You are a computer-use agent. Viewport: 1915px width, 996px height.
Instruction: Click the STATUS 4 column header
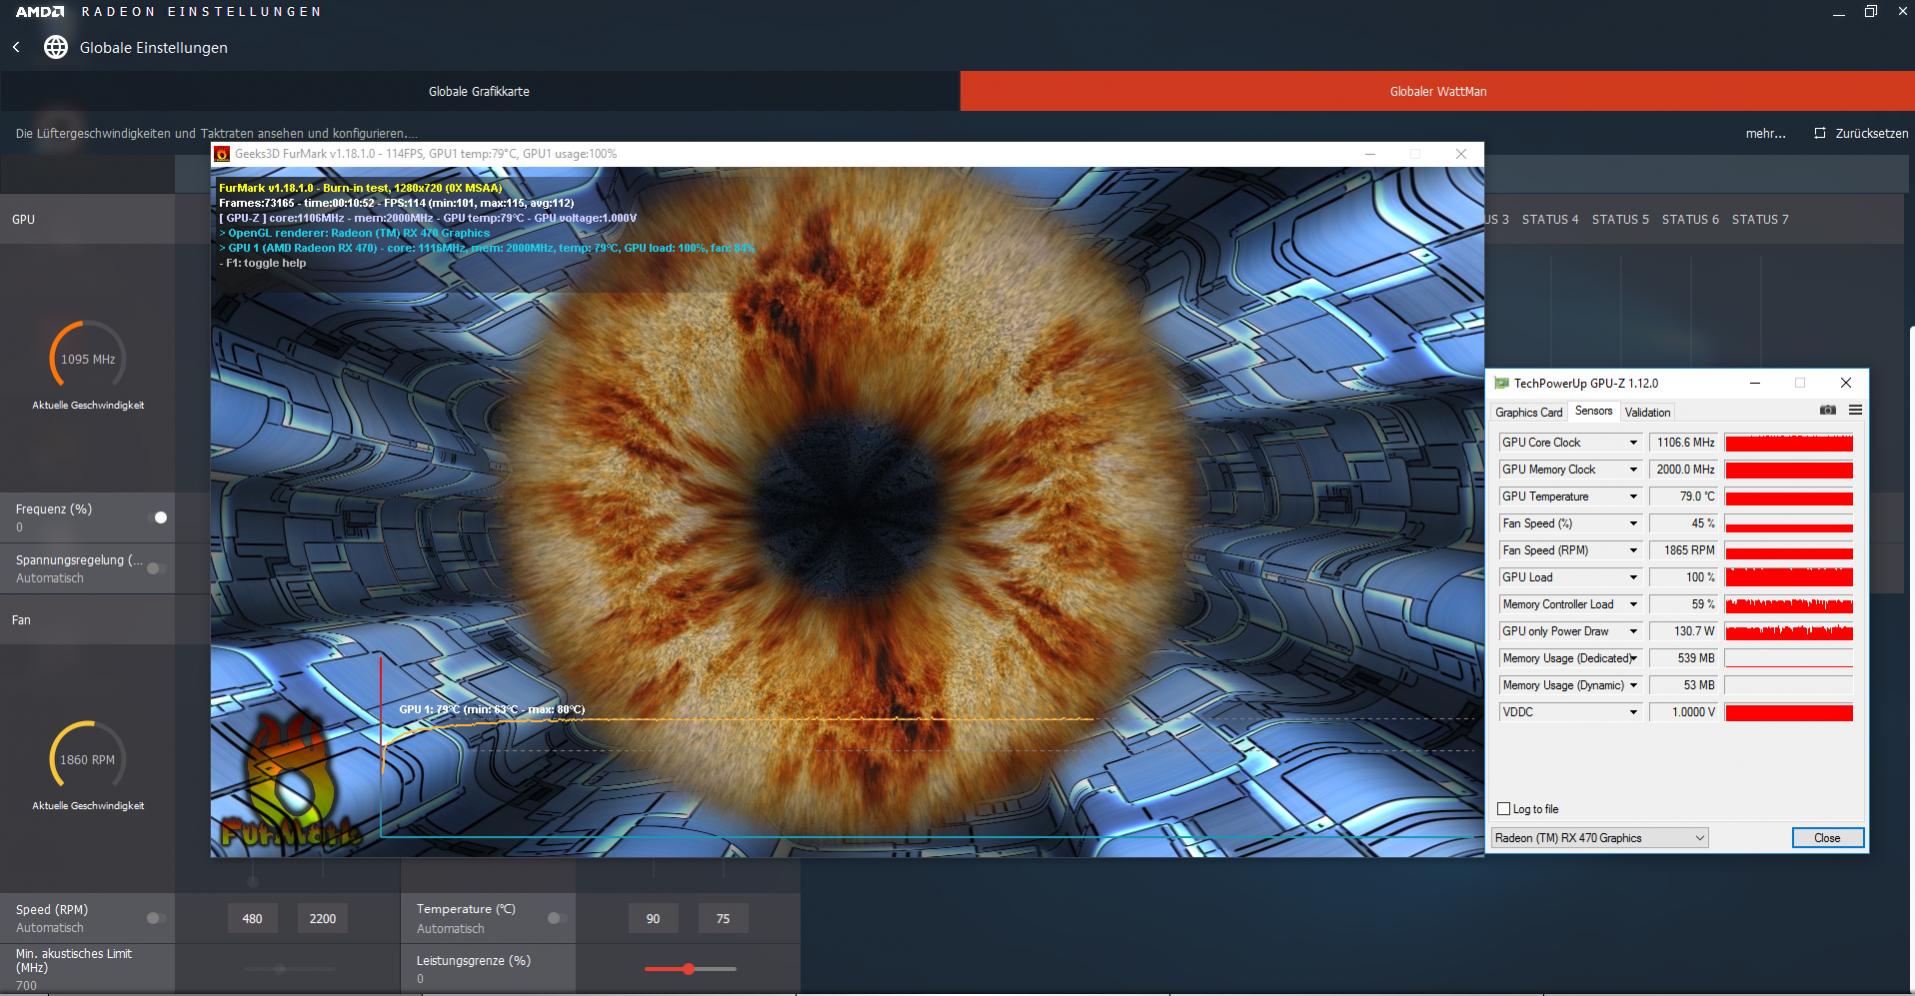[1550, 219]
